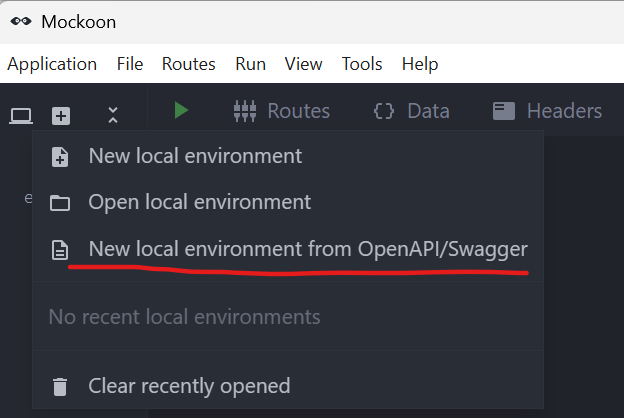Click Clear recently opened

pyautogui.click(x=288, y=386)
